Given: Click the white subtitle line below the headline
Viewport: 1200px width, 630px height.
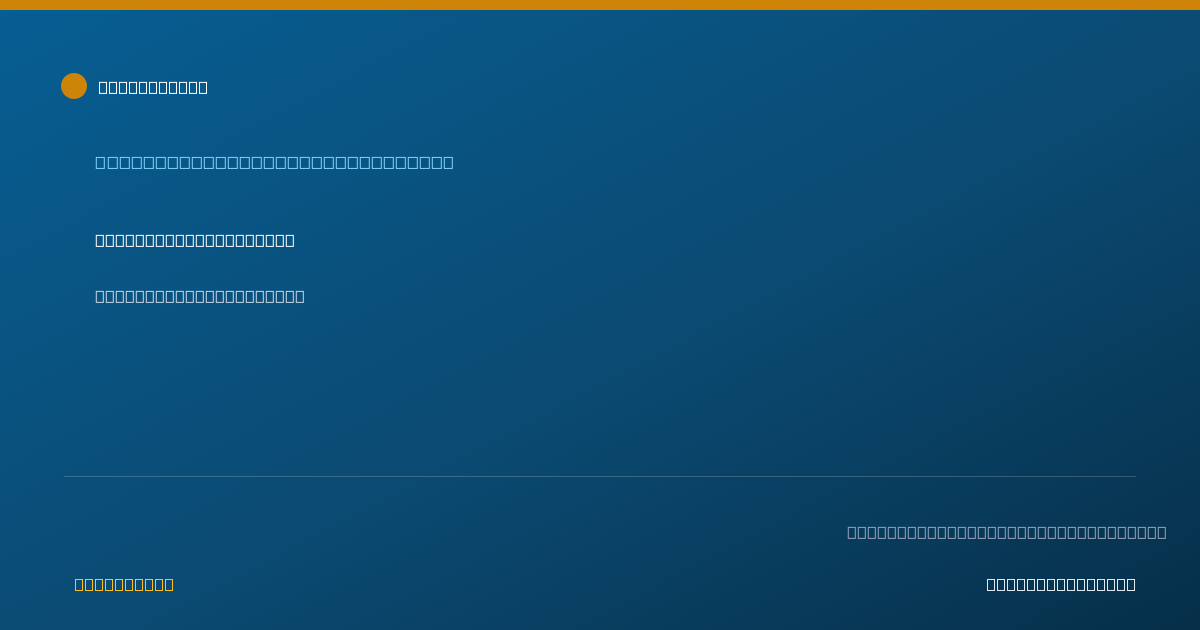Looking at the screenshot, I should pos(195,240).
